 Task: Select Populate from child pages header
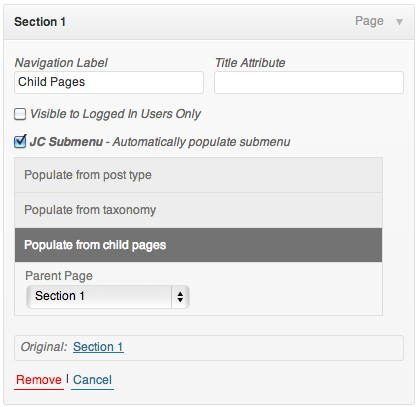pos(198,245)
